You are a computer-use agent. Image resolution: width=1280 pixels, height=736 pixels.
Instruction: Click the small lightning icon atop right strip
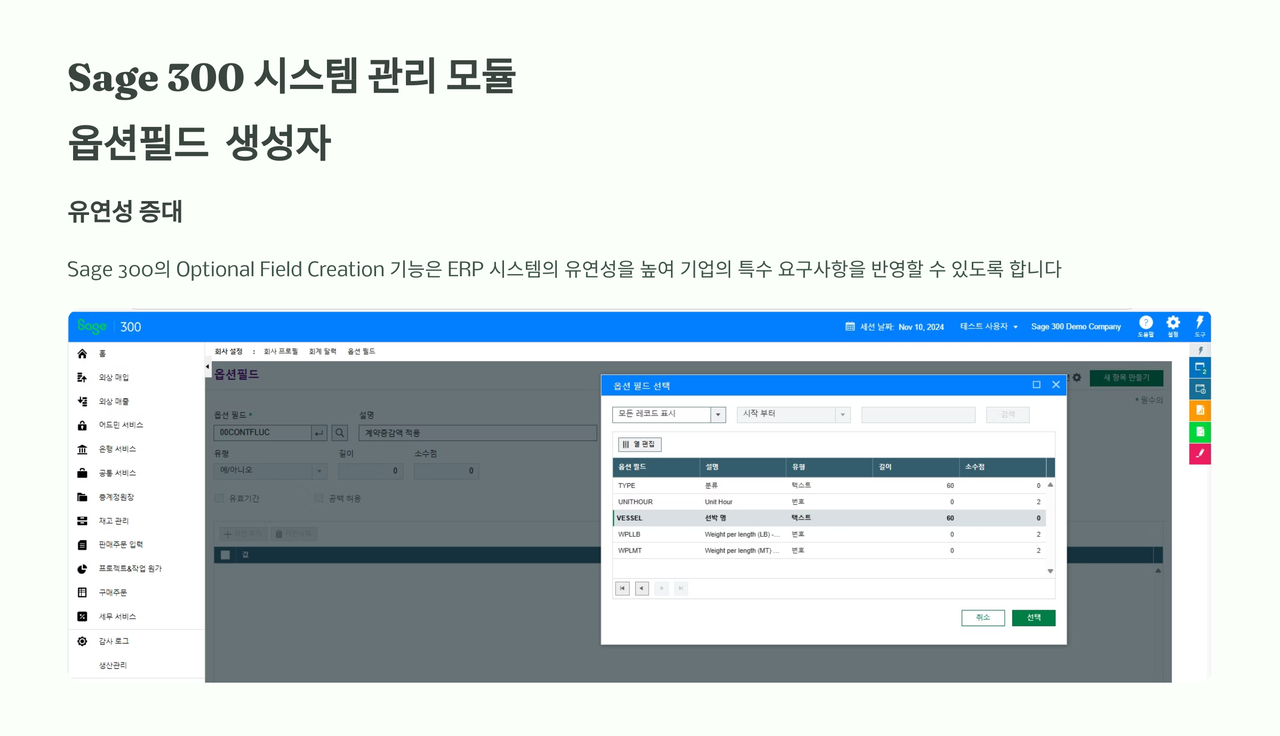[1200, 350]
